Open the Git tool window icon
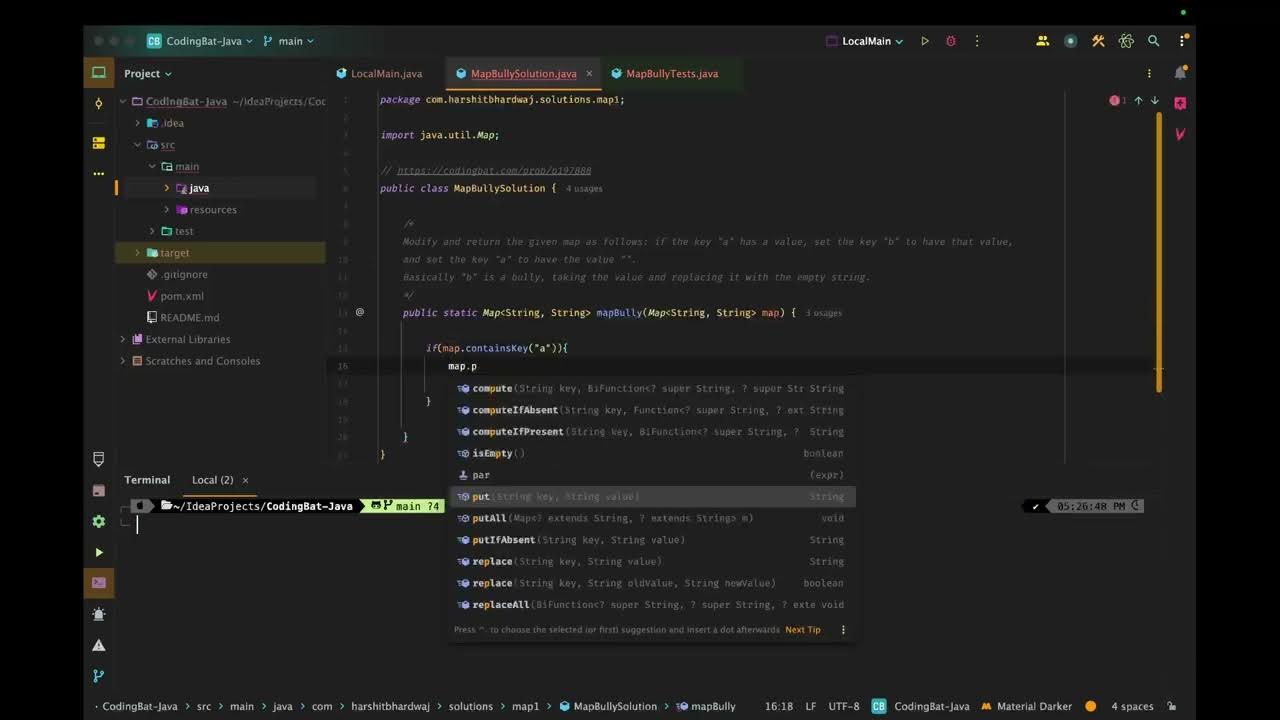The image size is (1280, 720). click(x=98, y=676)
